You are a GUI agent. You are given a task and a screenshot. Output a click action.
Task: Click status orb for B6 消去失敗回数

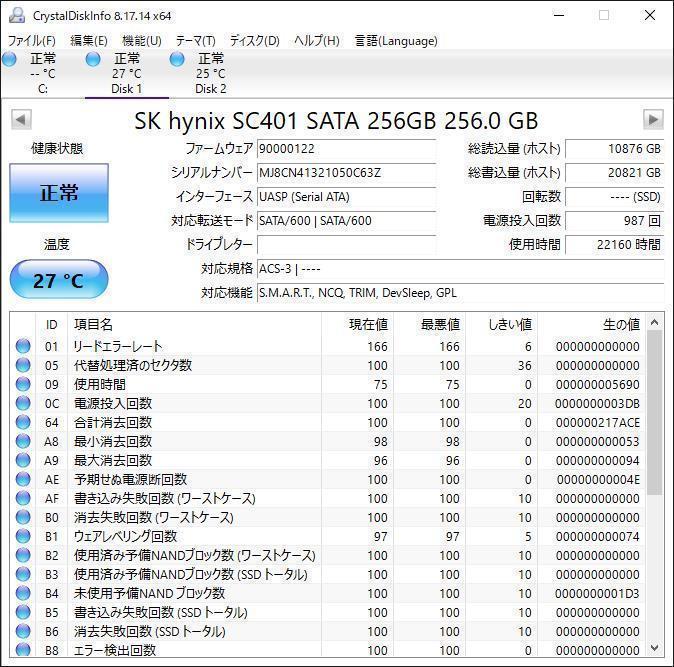23,631
